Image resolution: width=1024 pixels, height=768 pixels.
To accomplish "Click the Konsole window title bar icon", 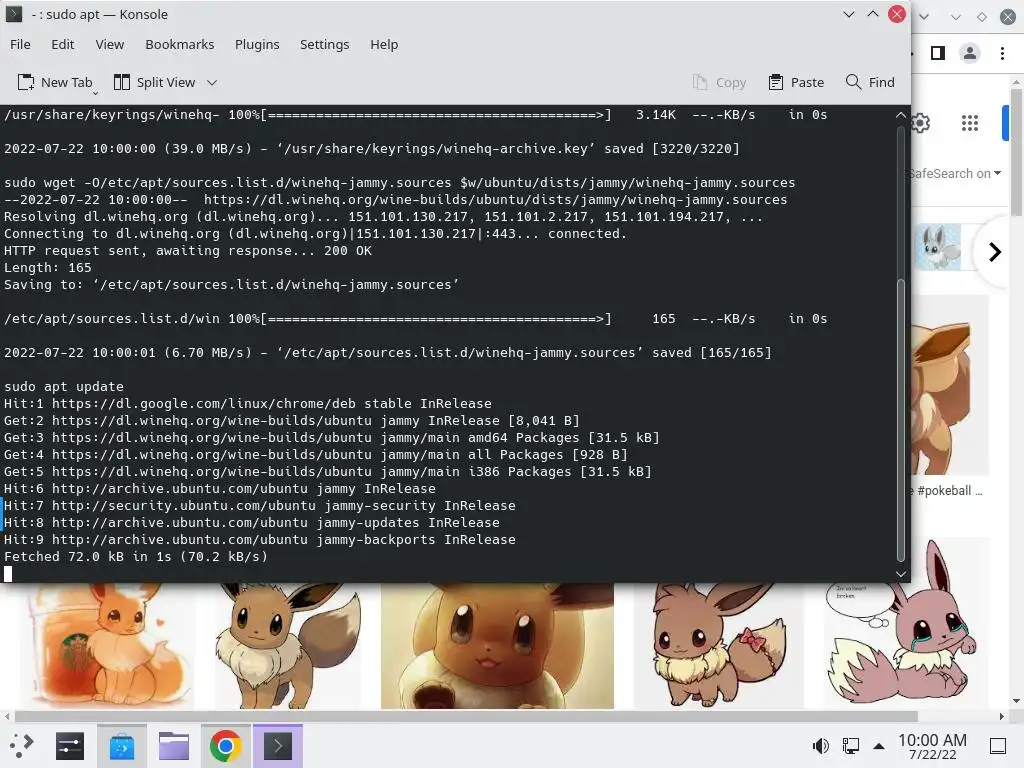I will (x=14, y=14).
